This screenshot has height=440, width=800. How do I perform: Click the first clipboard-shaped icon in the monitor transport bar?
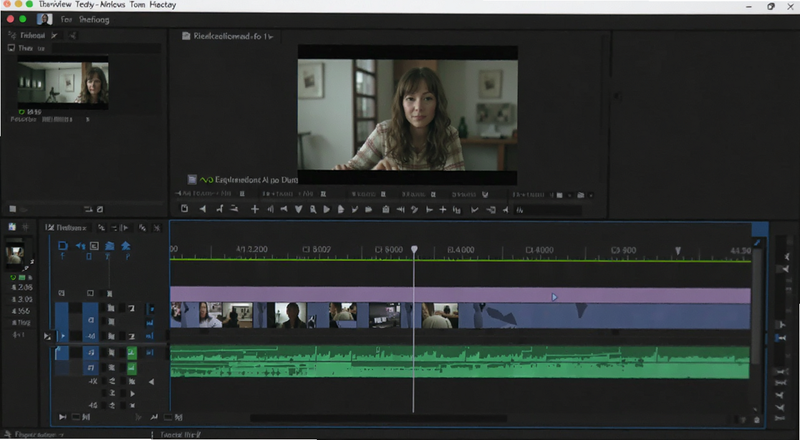(185, 209)
